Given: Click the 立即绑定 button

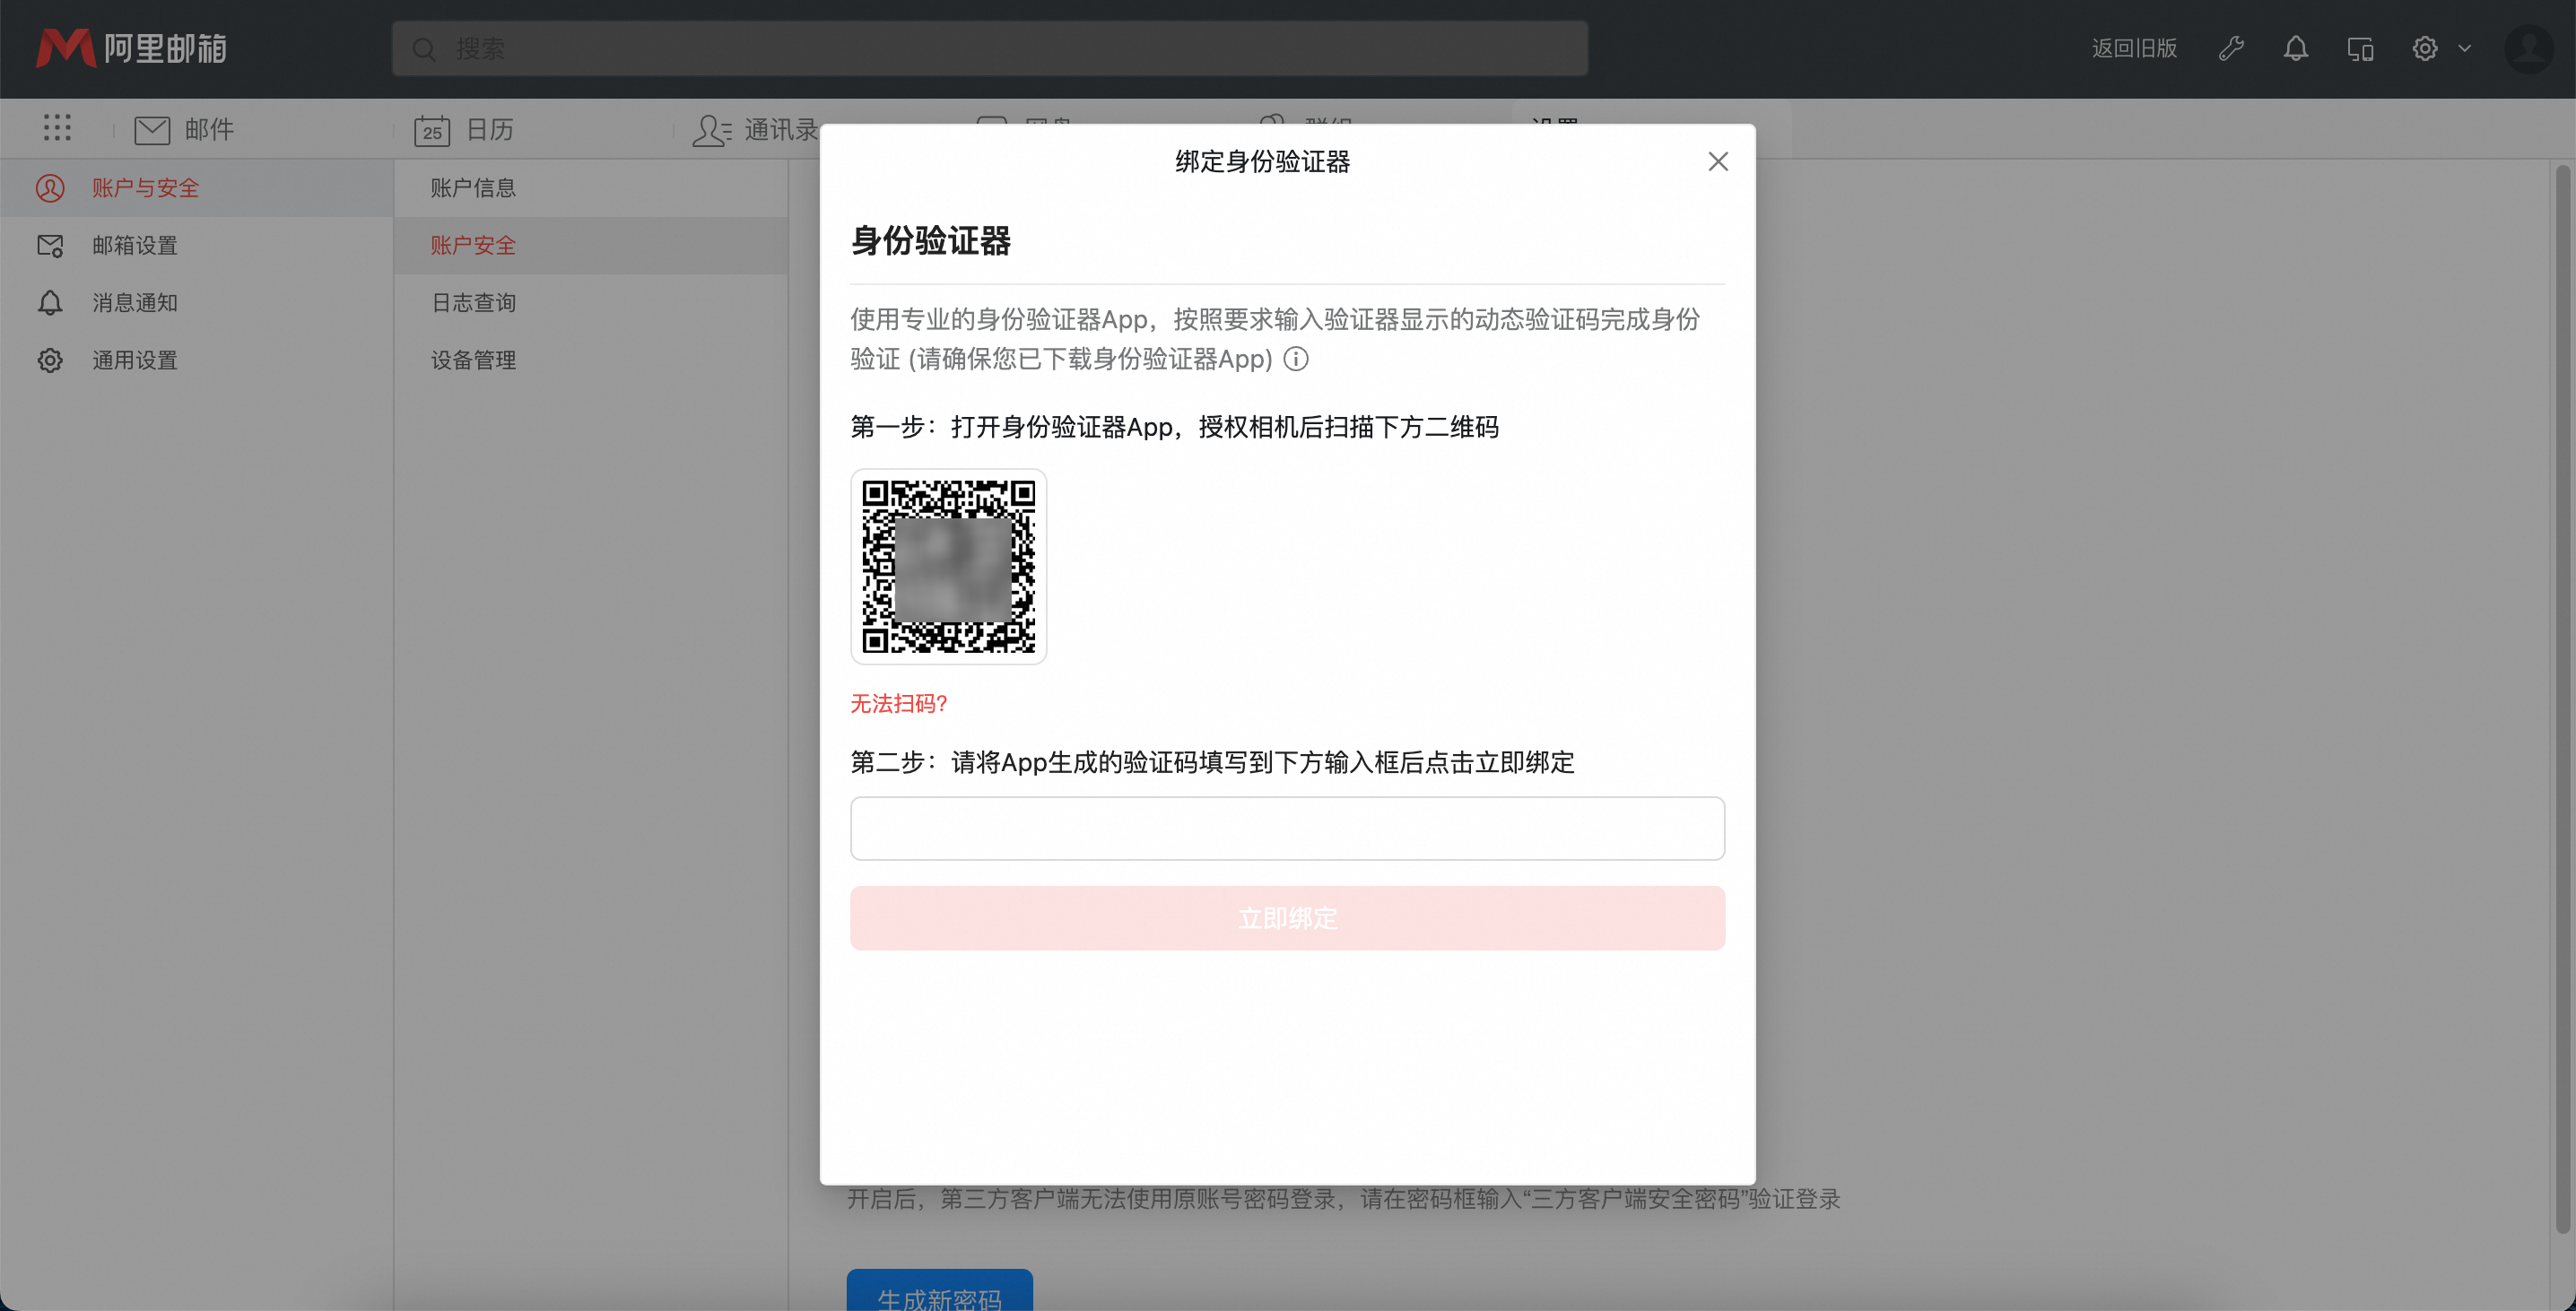Looking at the screenshot, I should (x=1287, y=918).
